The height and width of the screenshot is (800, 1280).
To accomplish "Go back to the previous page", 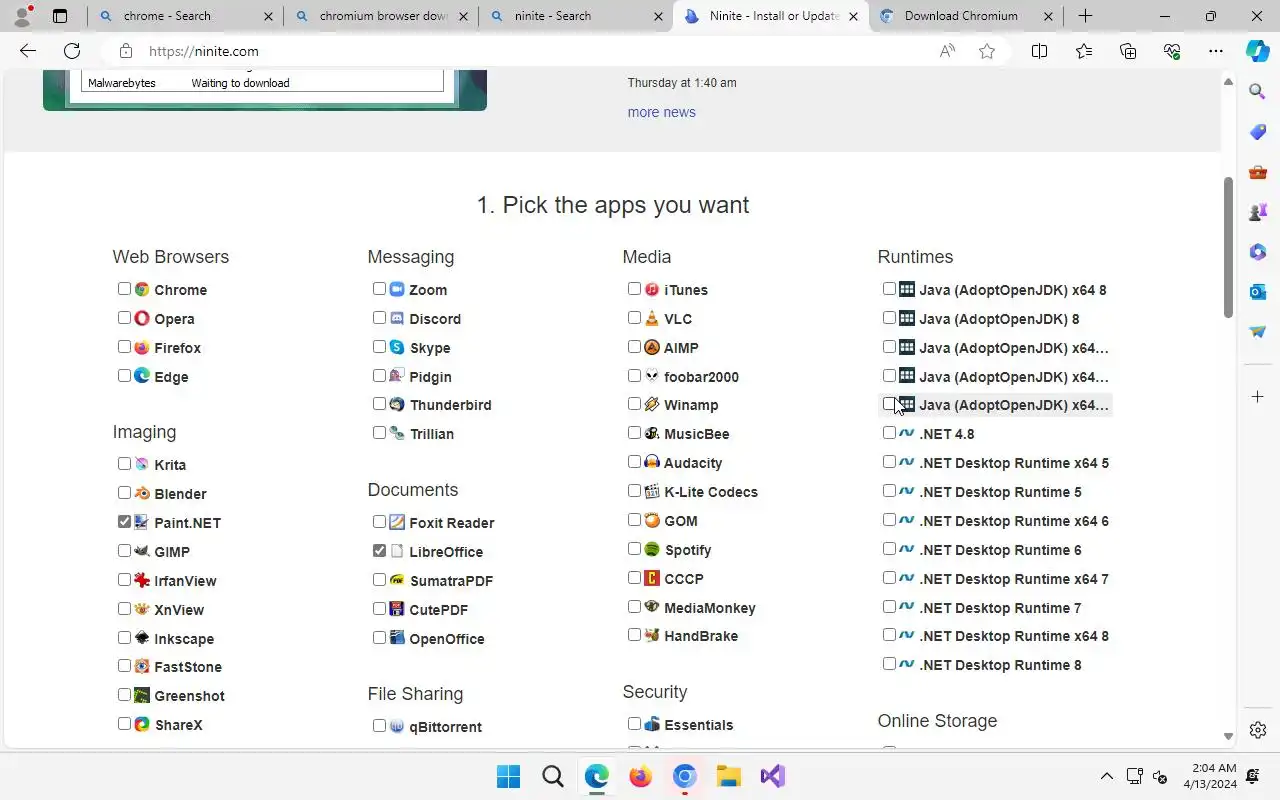I will click(x=28, y=51).
